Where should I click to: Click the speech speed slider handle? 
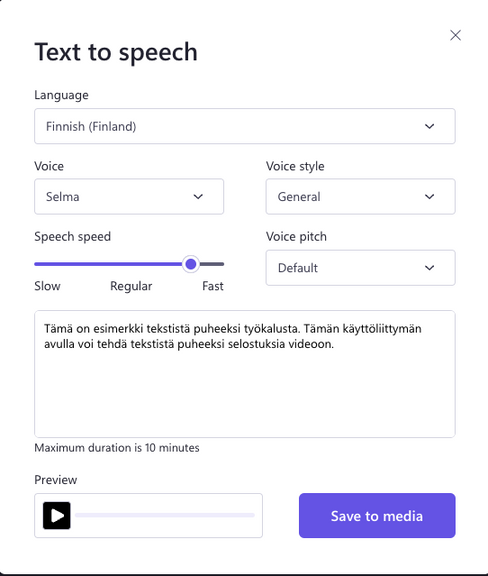[191, 264]
